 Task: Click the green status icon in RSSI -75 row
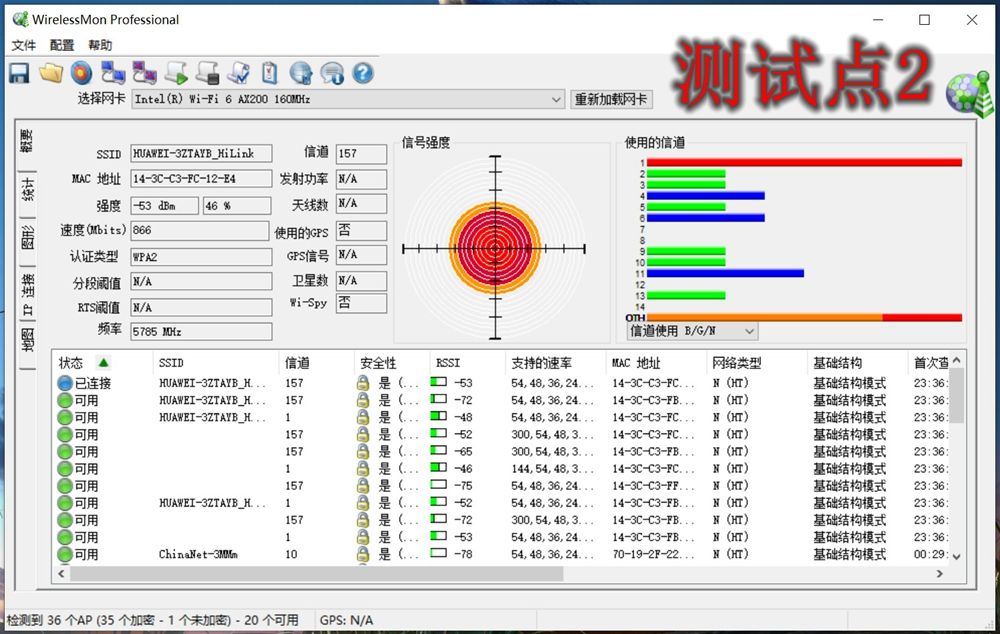(65, 486)
